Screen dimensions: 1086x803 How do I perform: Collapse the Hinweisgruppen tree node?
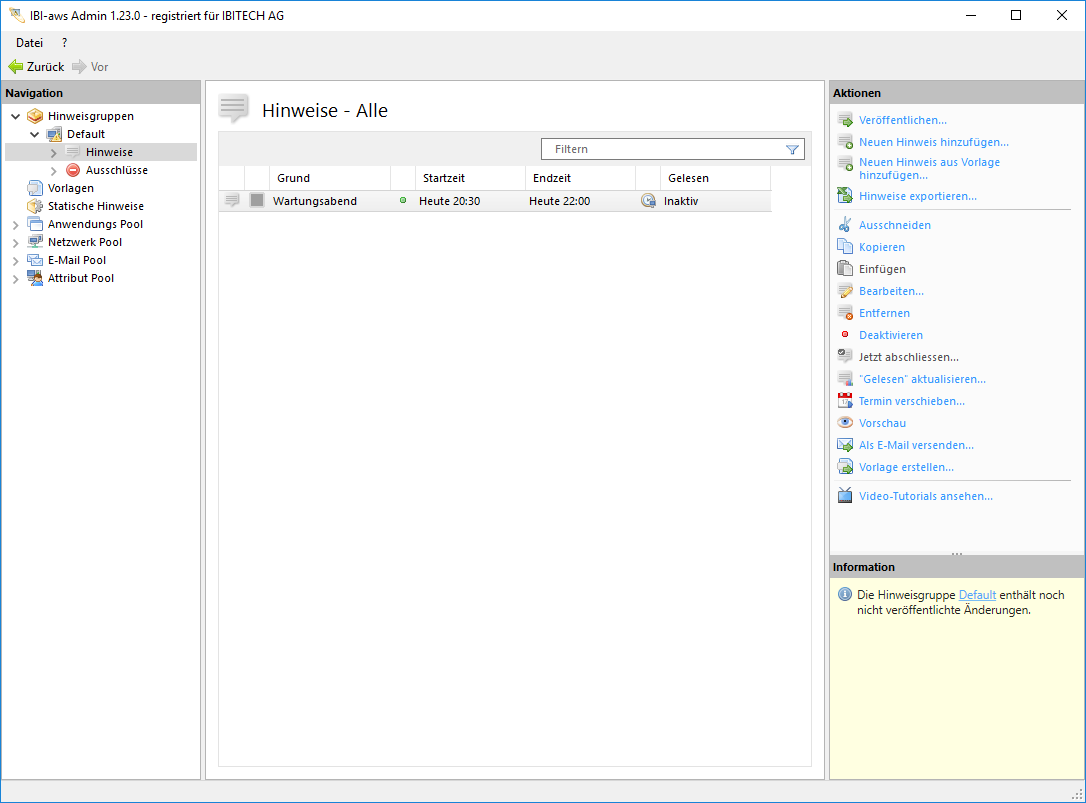[15, 116]
